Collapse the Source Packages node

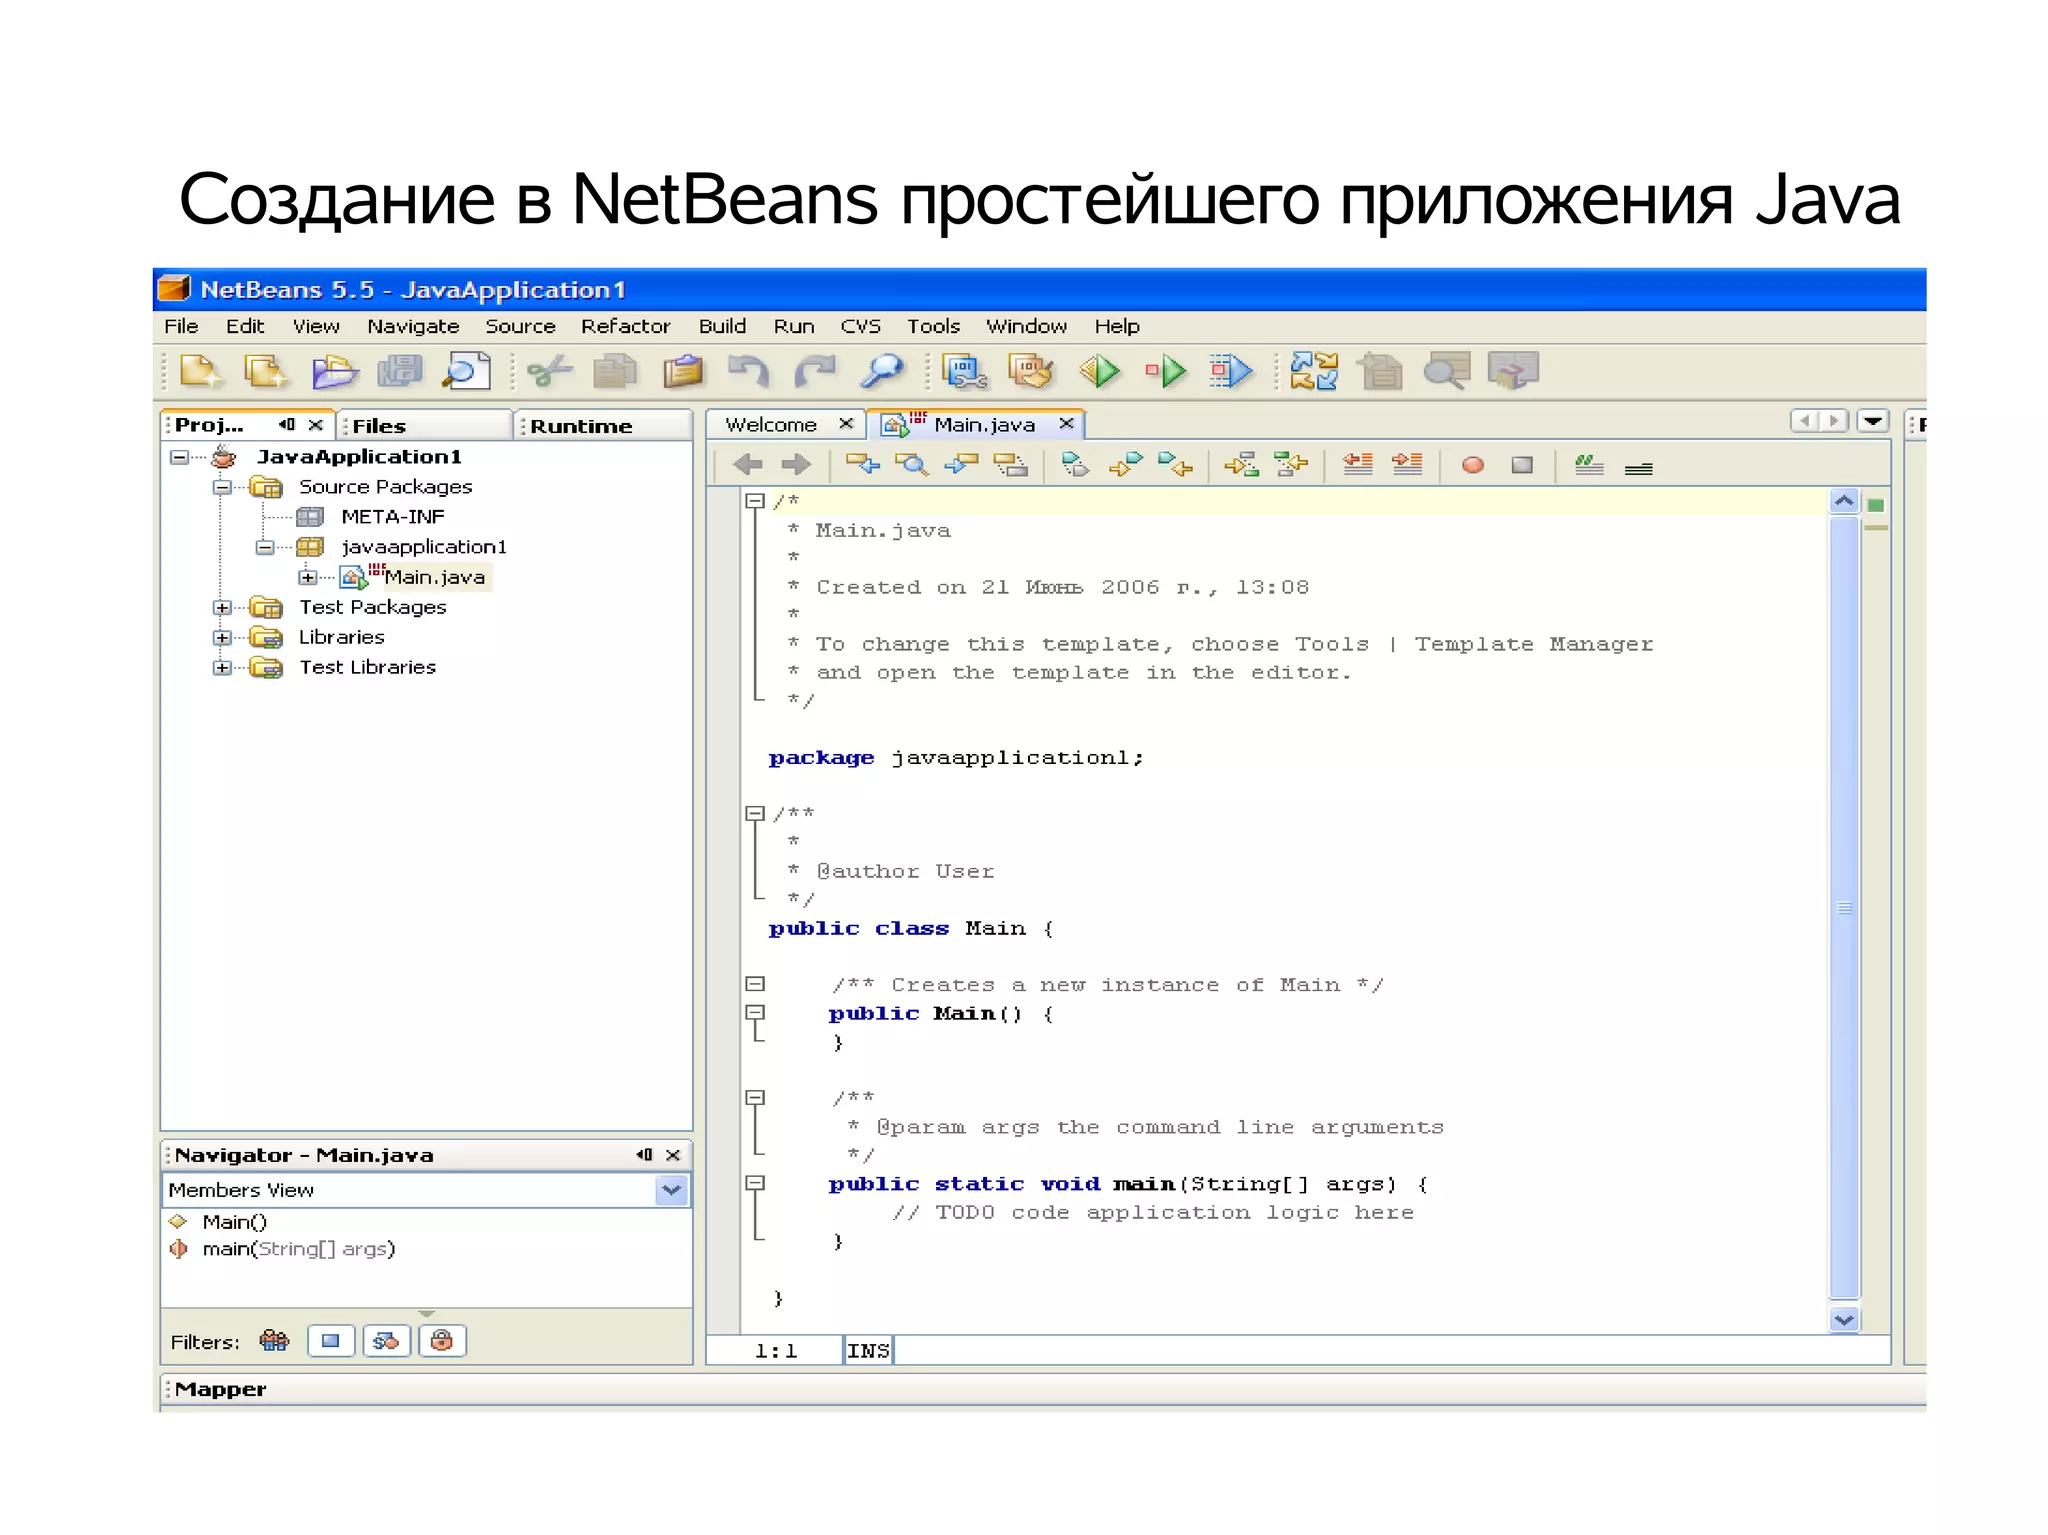[x=222, y=487]
